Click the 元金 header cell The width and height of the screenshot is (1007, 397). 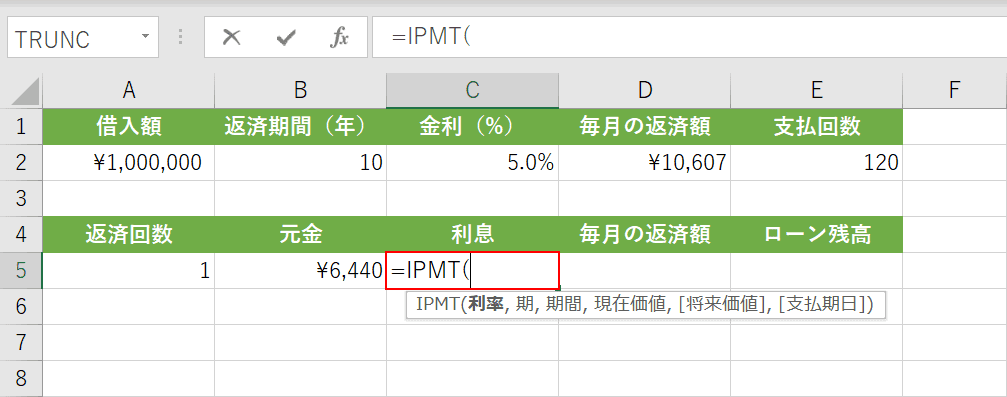(301, 234)
